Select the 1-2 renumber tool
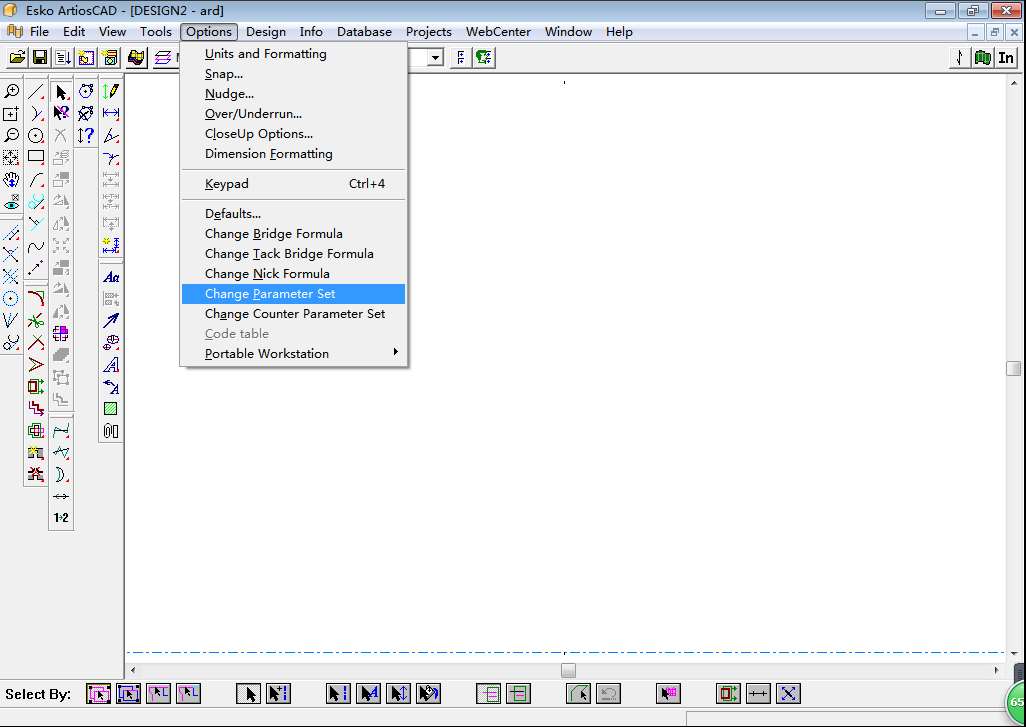This screenshot has height=727, width=1026. [x=61, y=518]
